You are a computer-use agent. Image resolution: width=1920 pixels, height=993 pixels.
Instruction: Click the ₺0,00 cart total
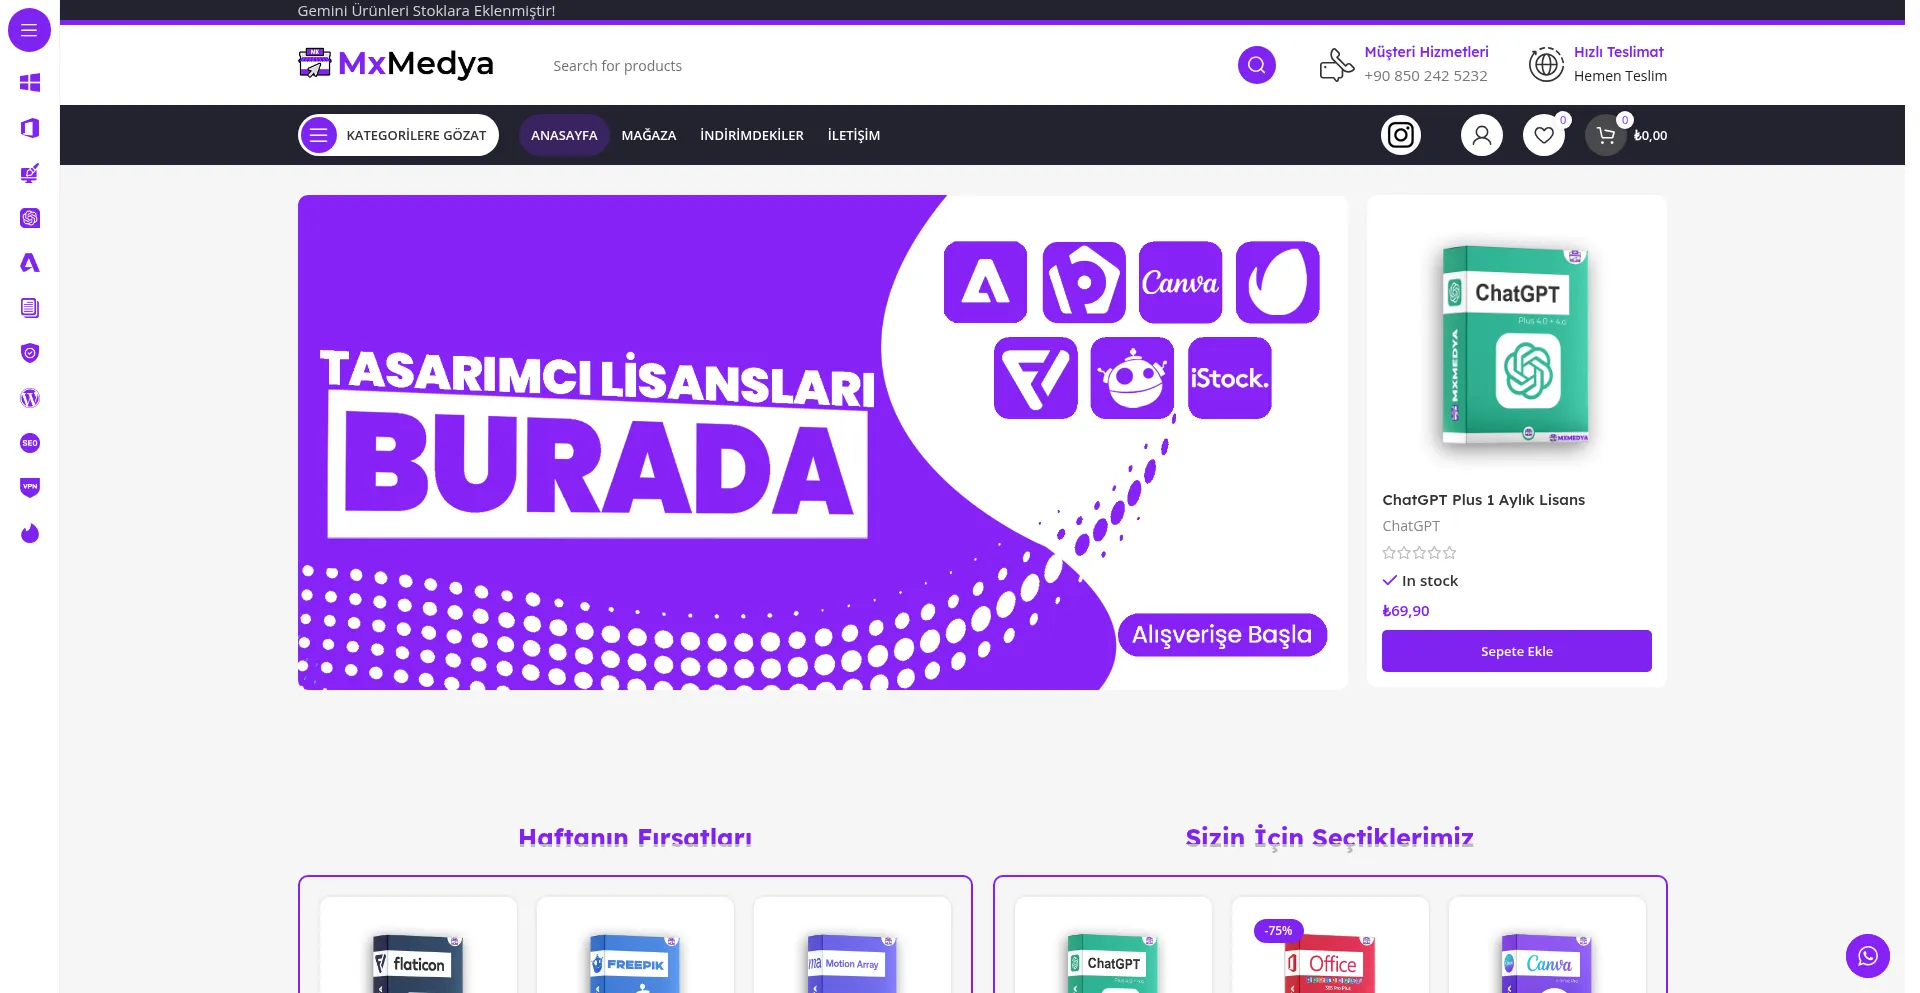pos(1650,136)
